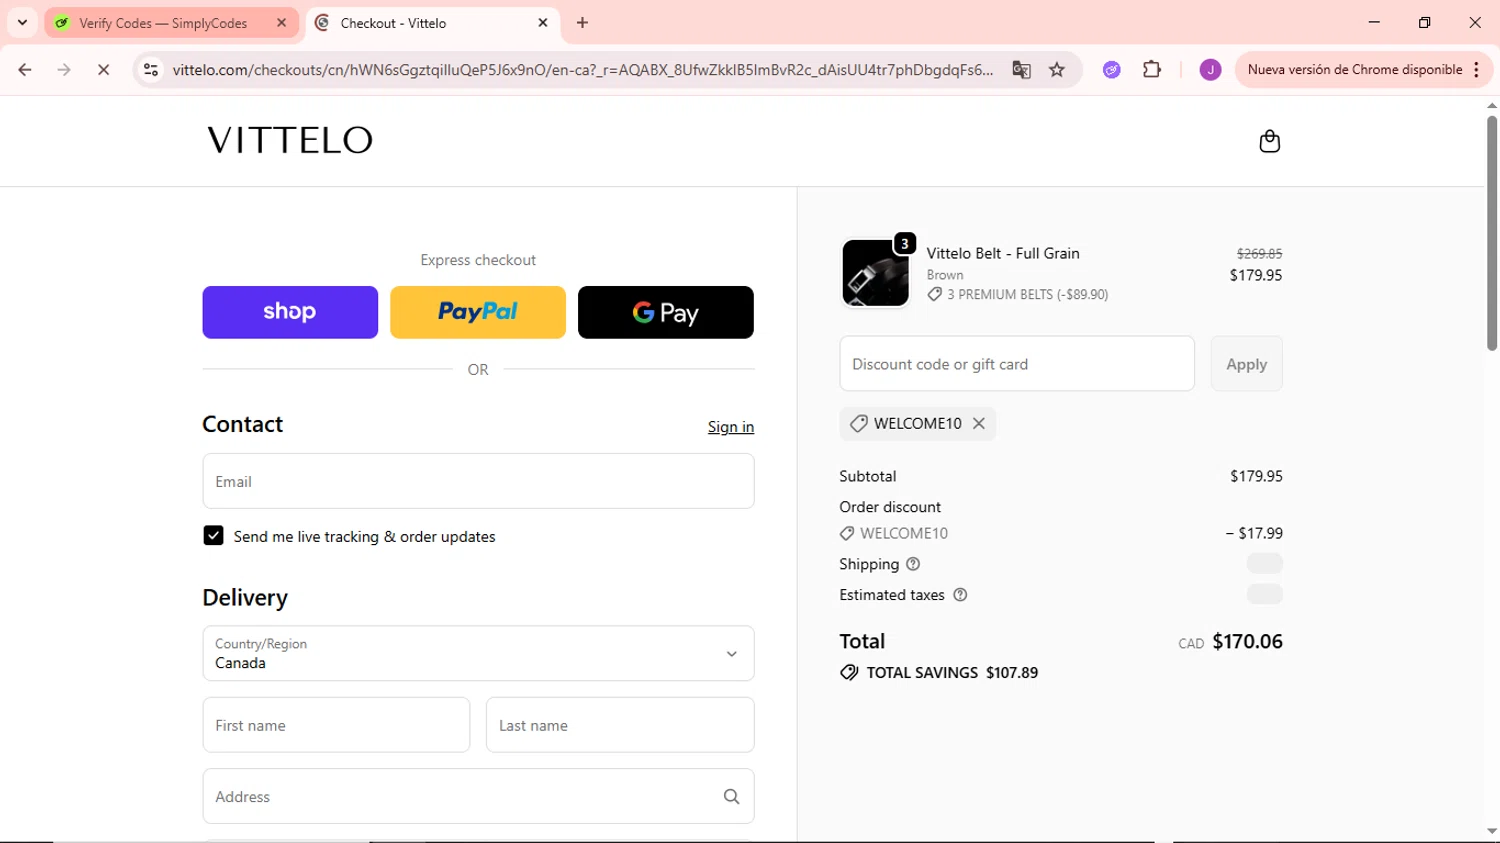Switch to the Checkout - Vittelo tab
Viewport: 1500px width, 843px height.
pos(433,23)
